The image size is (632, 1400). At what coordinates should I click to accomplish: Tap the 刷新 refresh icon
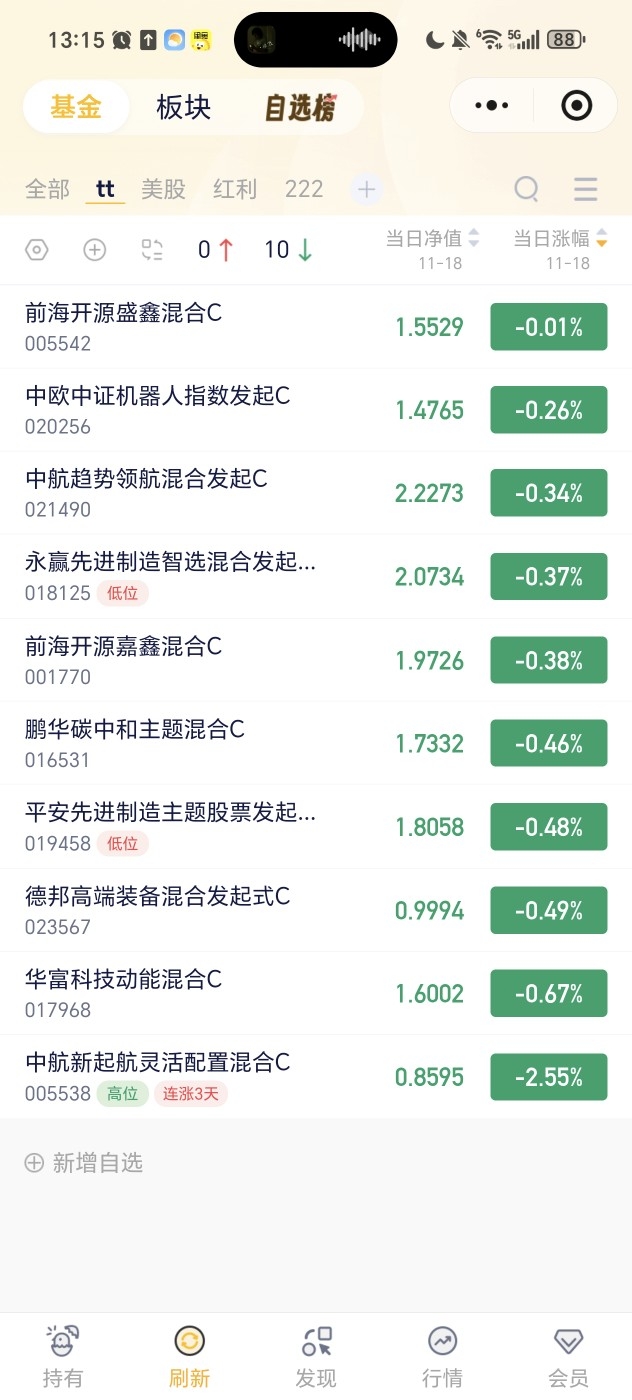[189, 1341]
